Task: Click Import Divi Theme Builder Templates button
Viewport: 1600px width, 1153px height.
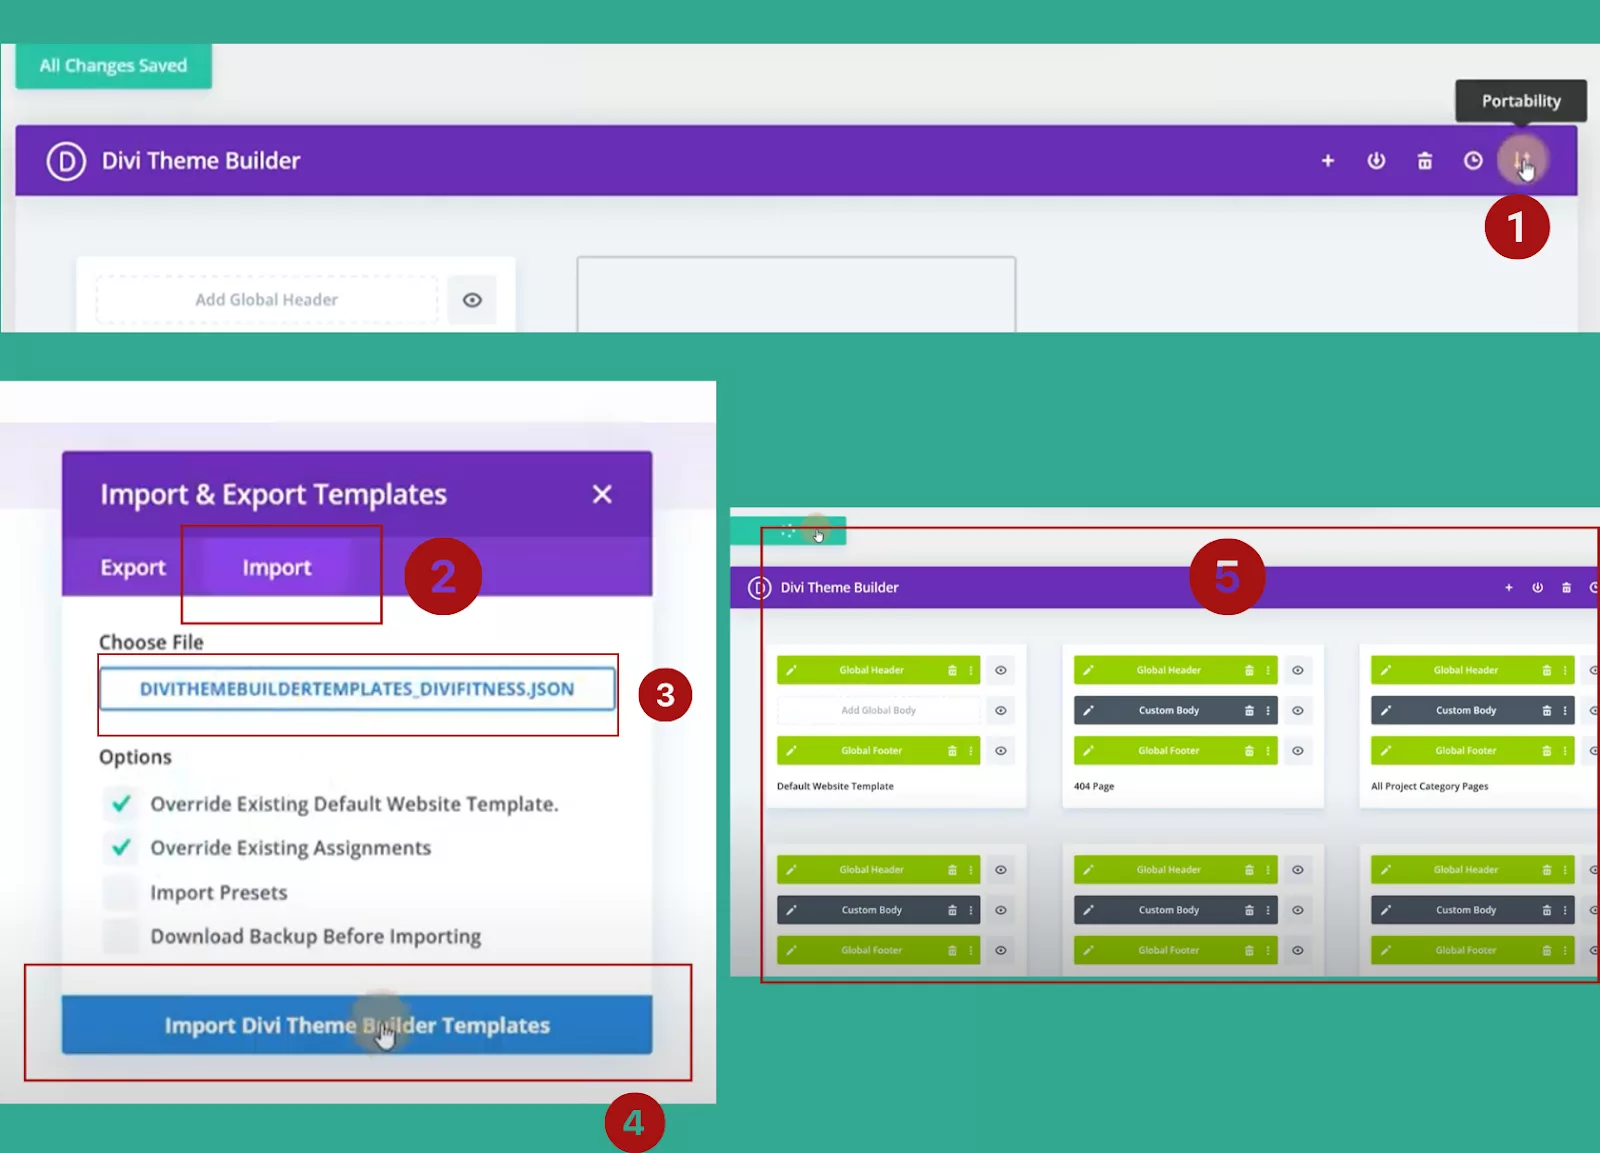Action: (357, 1025)
